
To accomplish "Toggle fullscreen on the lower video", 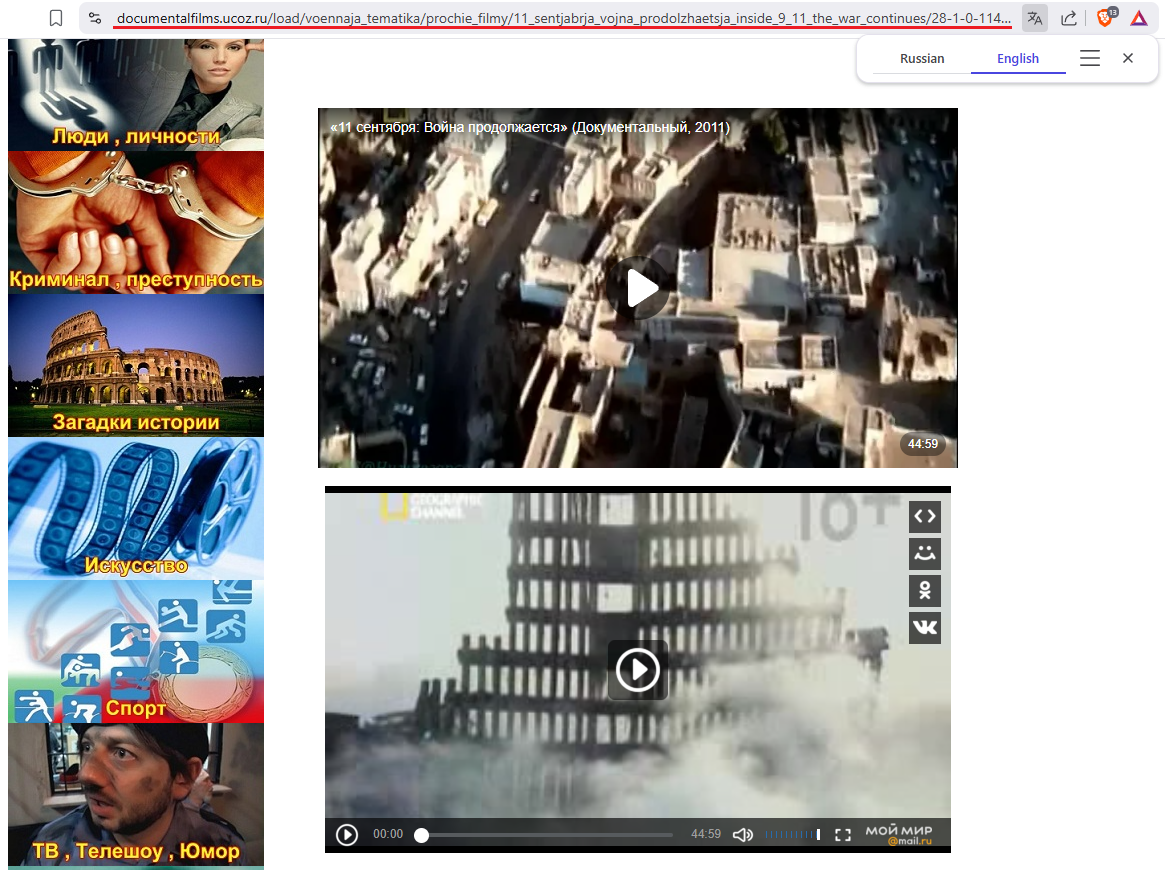I will point(843,835).
